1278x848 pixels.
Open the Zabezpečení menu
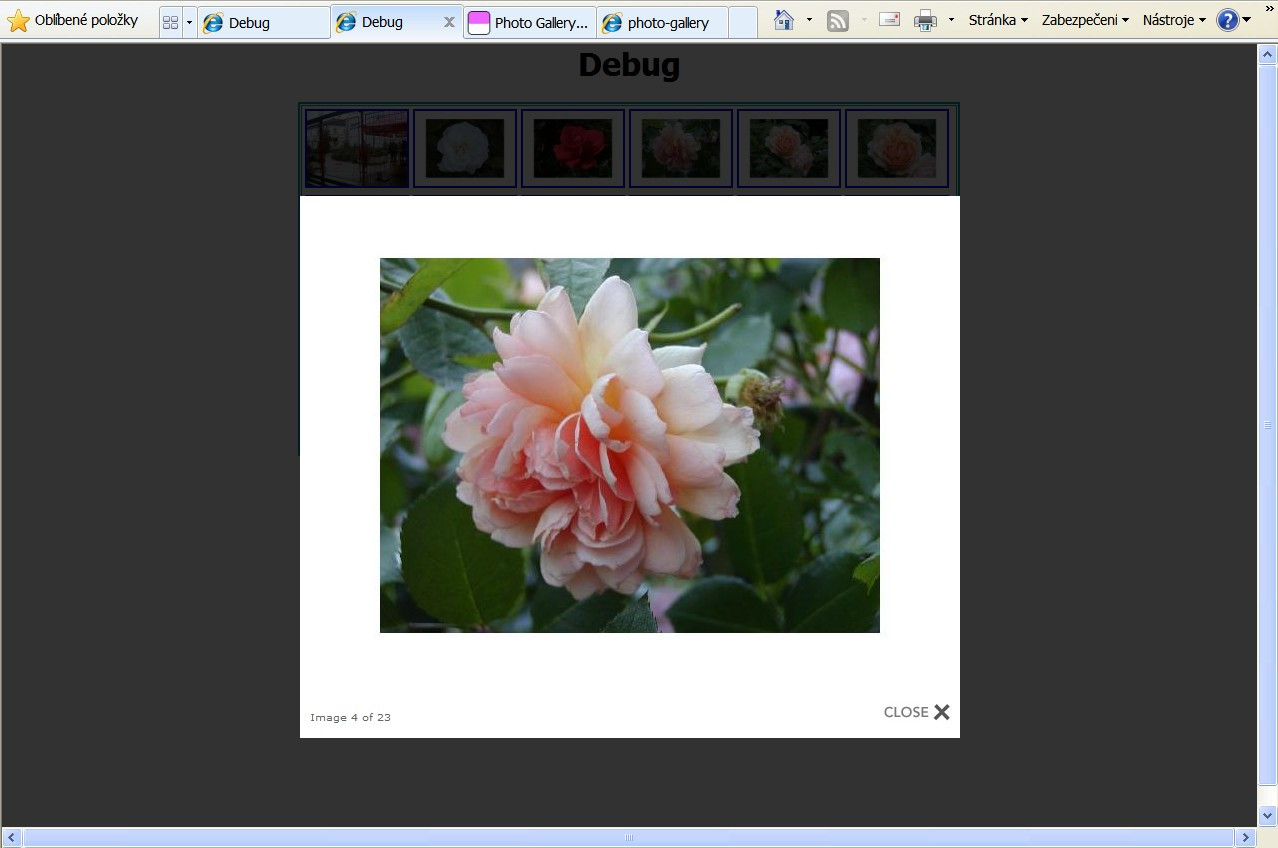(x=1085, y=20)
